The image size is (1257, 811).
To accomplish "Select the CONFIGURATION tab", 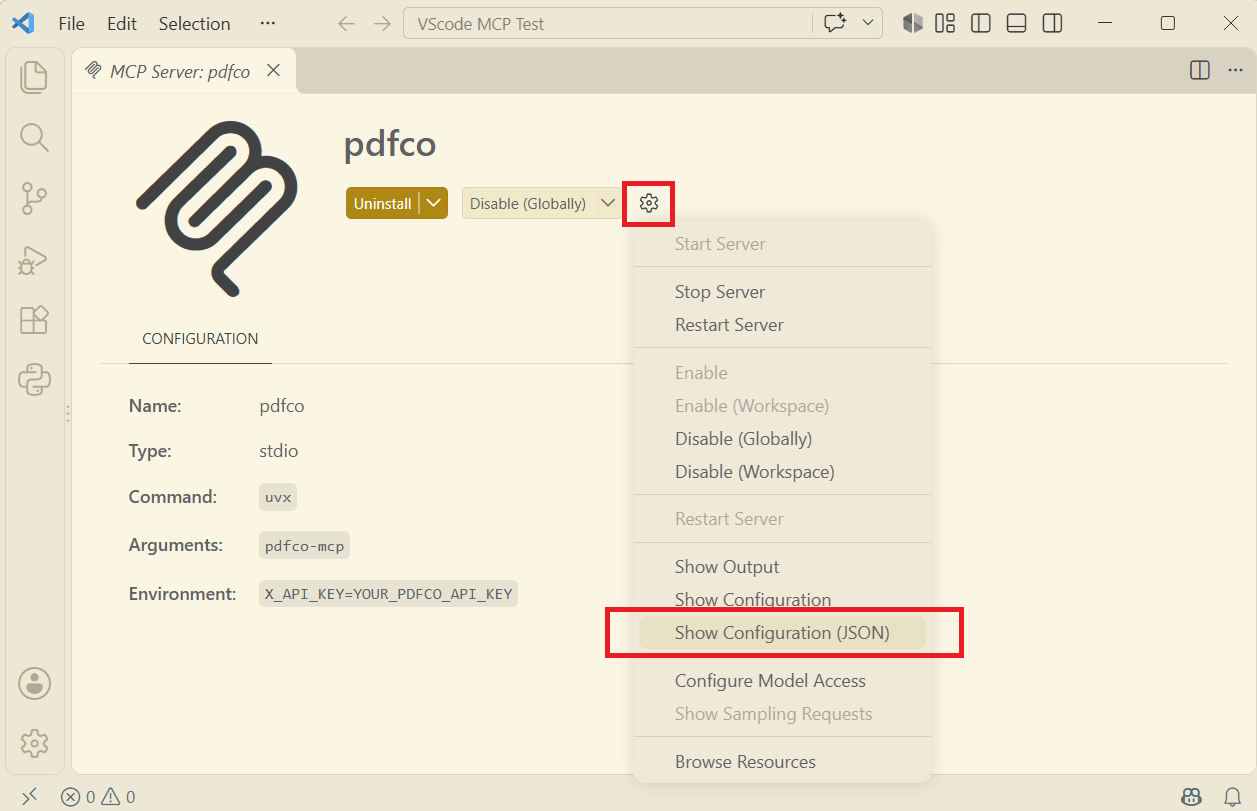I will point(200,338).
